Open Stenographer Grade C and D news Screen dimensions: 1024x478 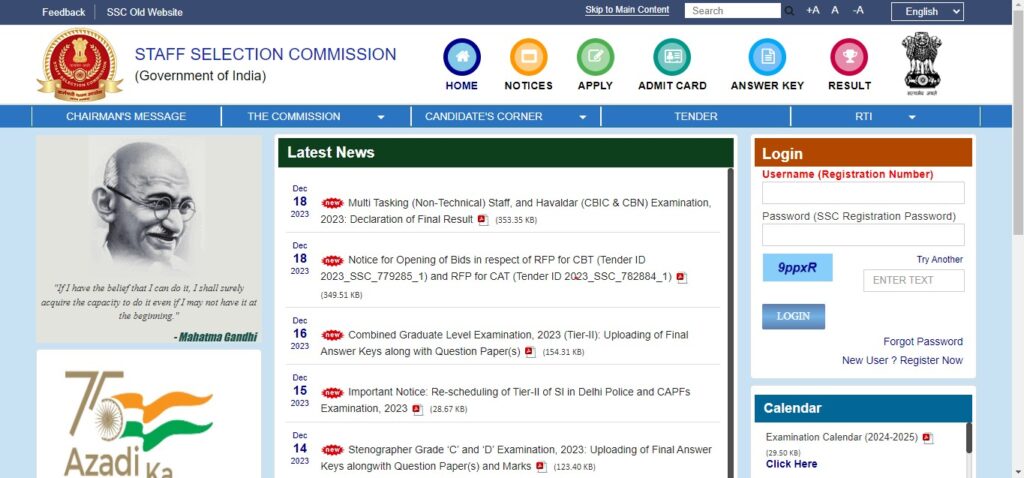(516, 458)
